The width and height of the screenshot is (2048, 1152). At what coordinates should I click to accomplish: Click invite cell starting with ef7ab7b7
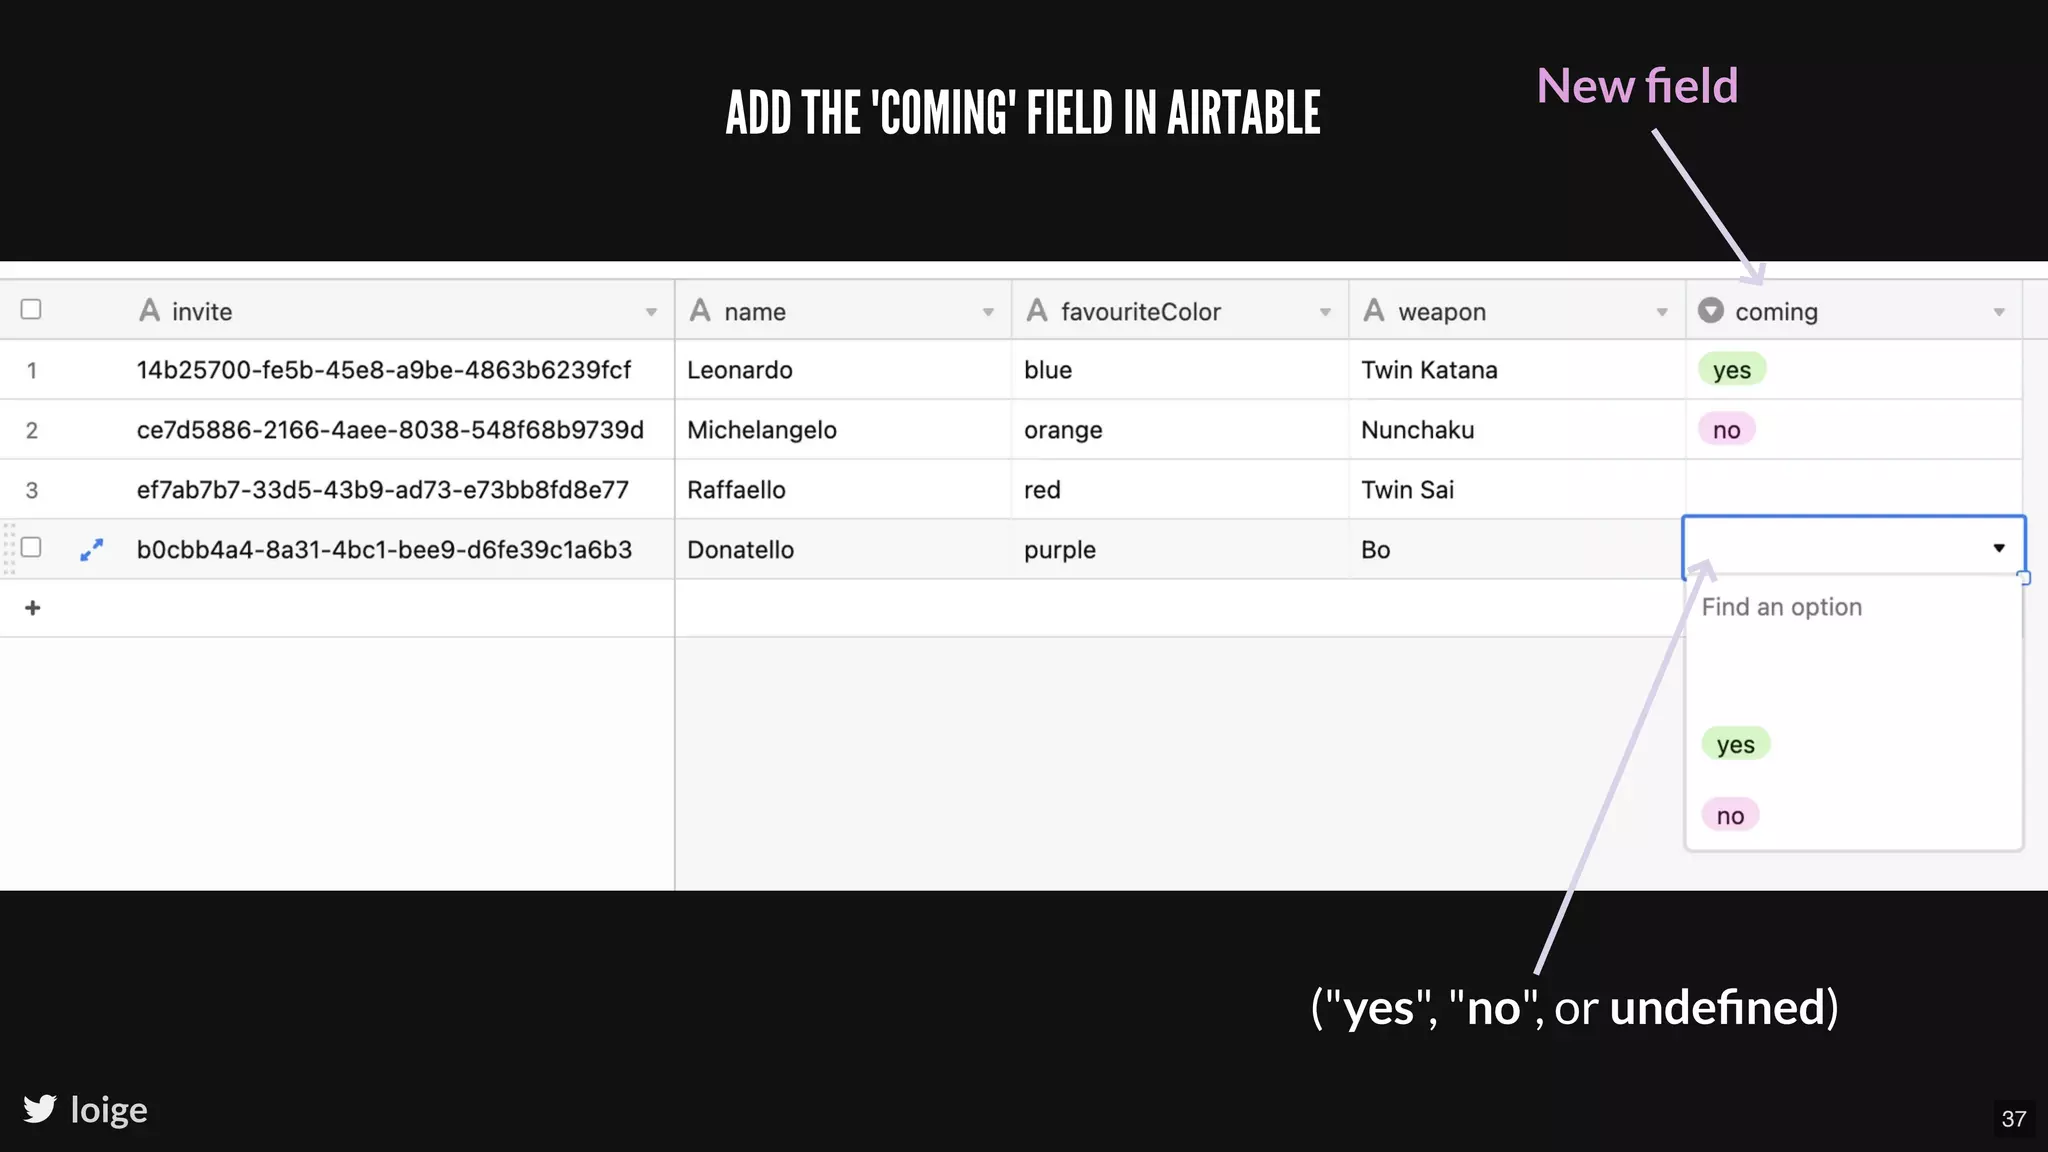coord(383,489)
